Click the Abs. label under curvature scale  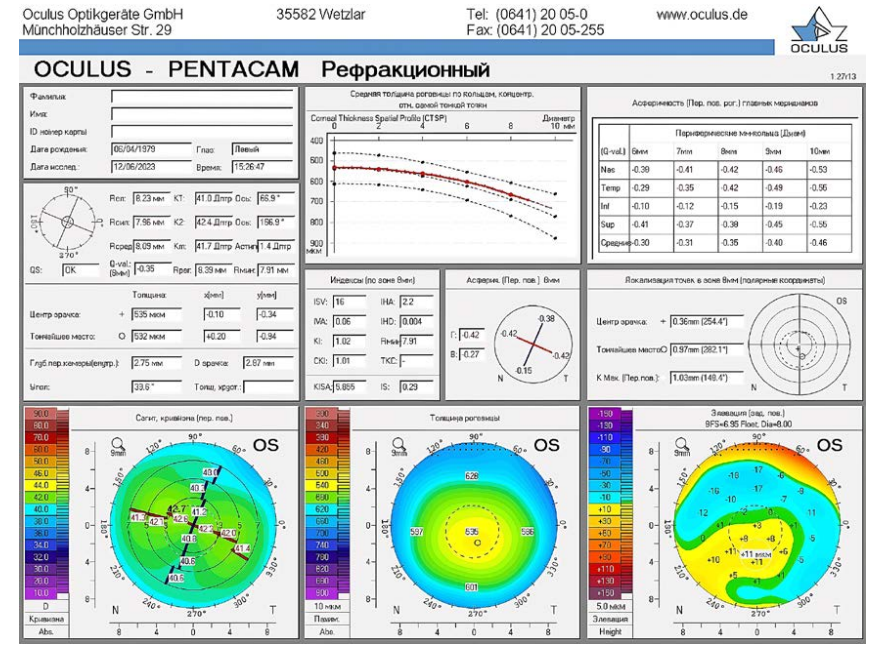(44, 631)
